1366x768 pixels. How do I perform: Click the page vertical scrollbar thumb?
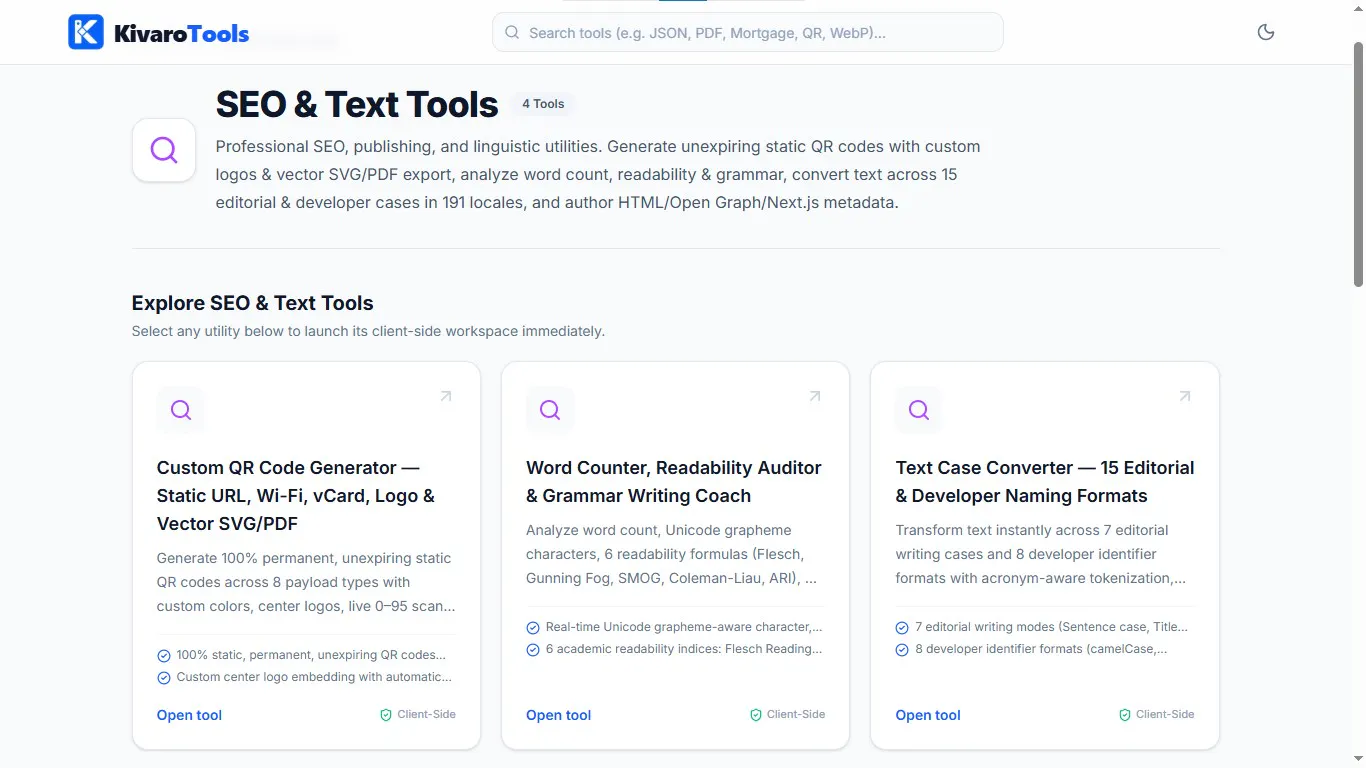click(x=1358, y=165)
